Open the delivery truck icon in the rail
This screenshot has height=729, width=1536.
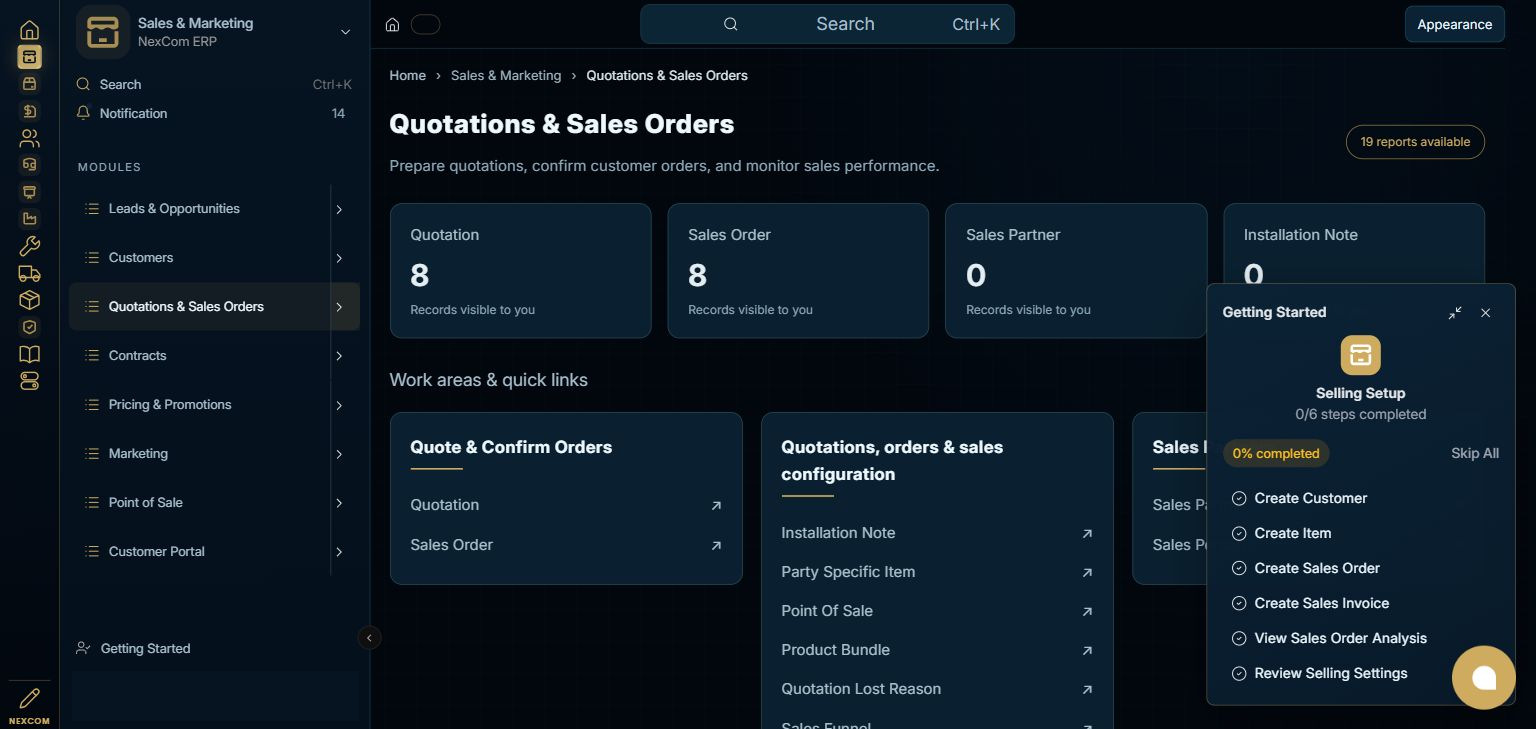pyautogui.click(x=29, y=273)
